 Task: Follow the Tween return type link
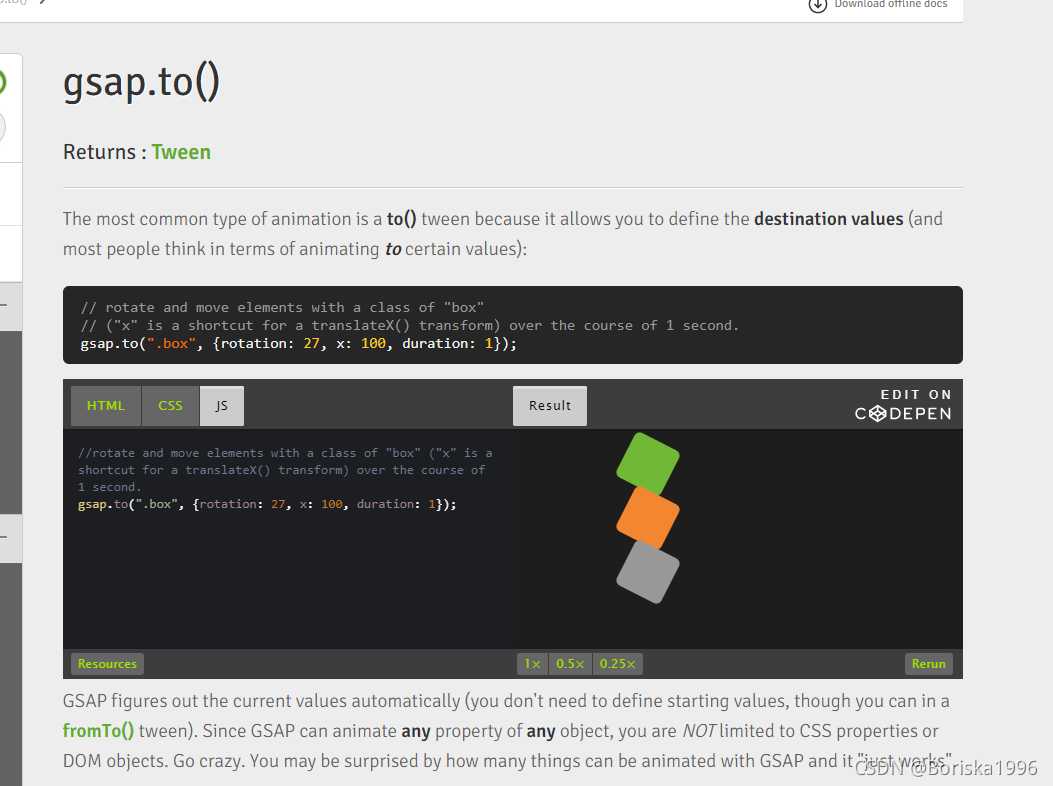click(181, 152)
